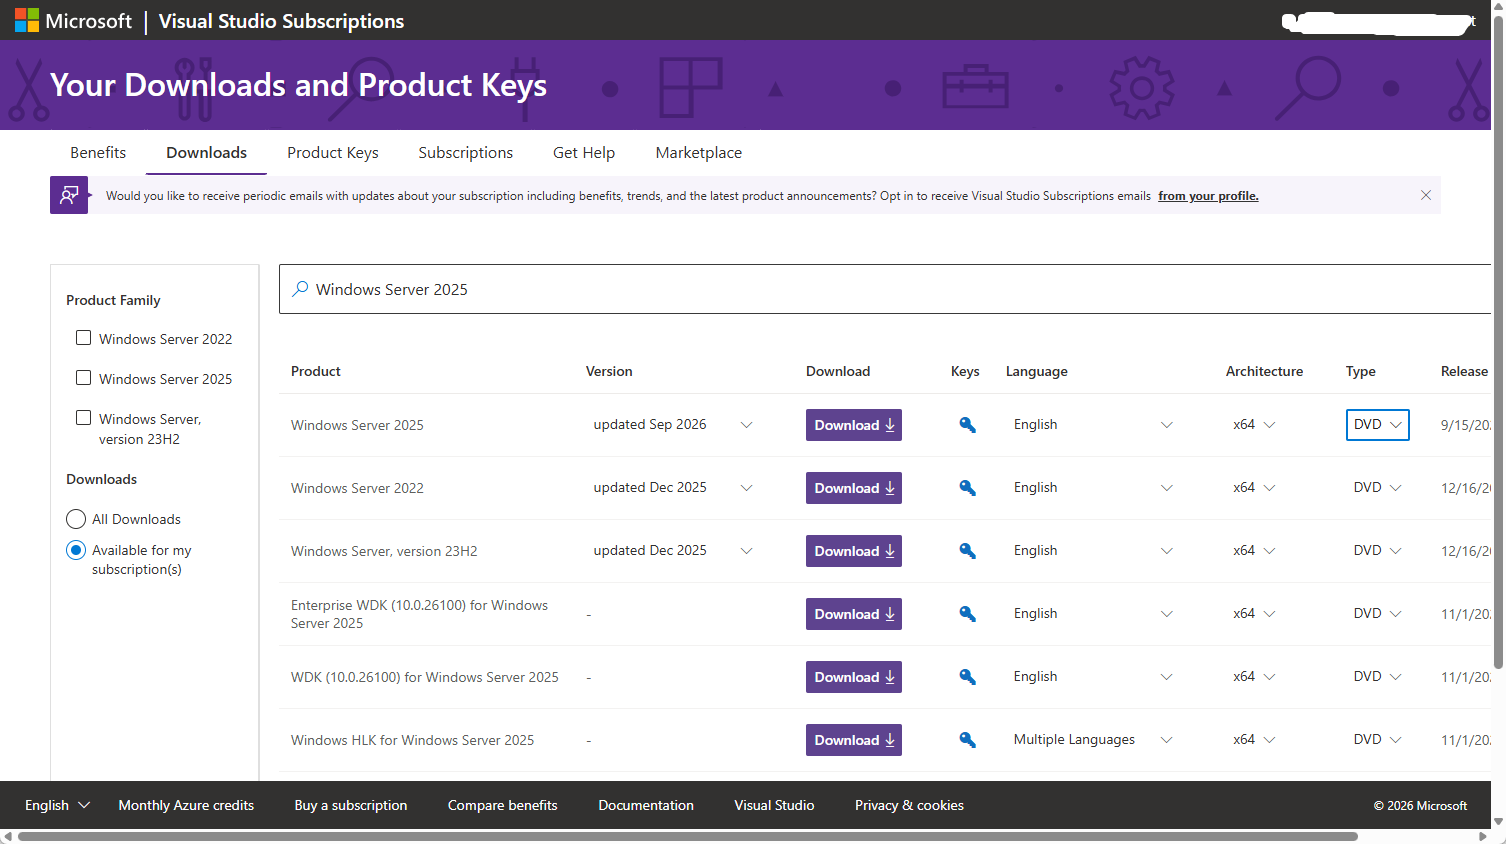Click the horizontal scrollbar at bottom
This screenshot has width=1506, height=844.
[688, 836]
